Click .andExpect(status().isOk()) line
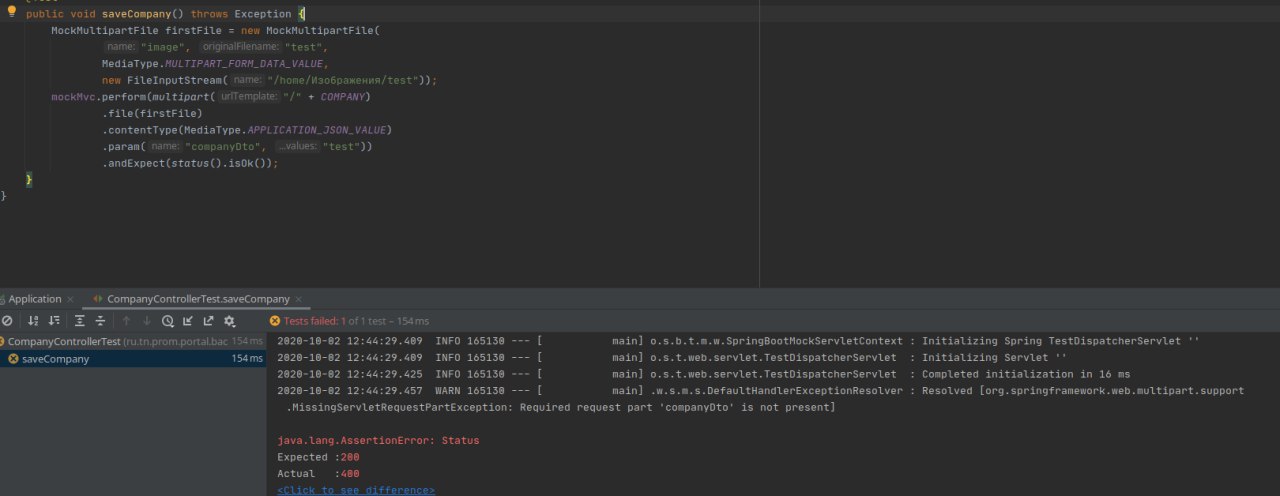The image size is (1280, 496). (x=190, y=163)
